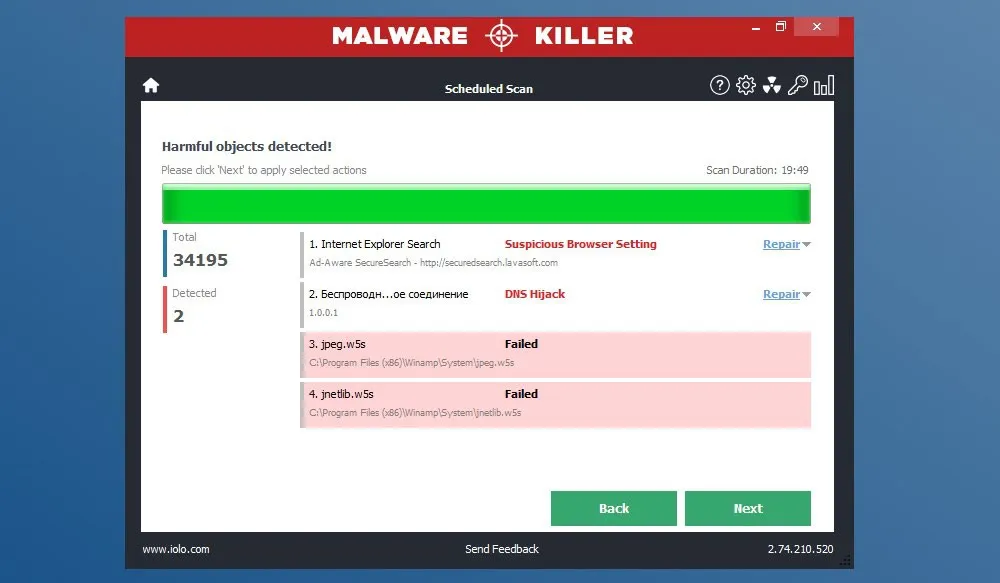This screenshot has height=583, width=1000.
Task: Expand the Repair options for the DNS Hijack
Action: 786,294
